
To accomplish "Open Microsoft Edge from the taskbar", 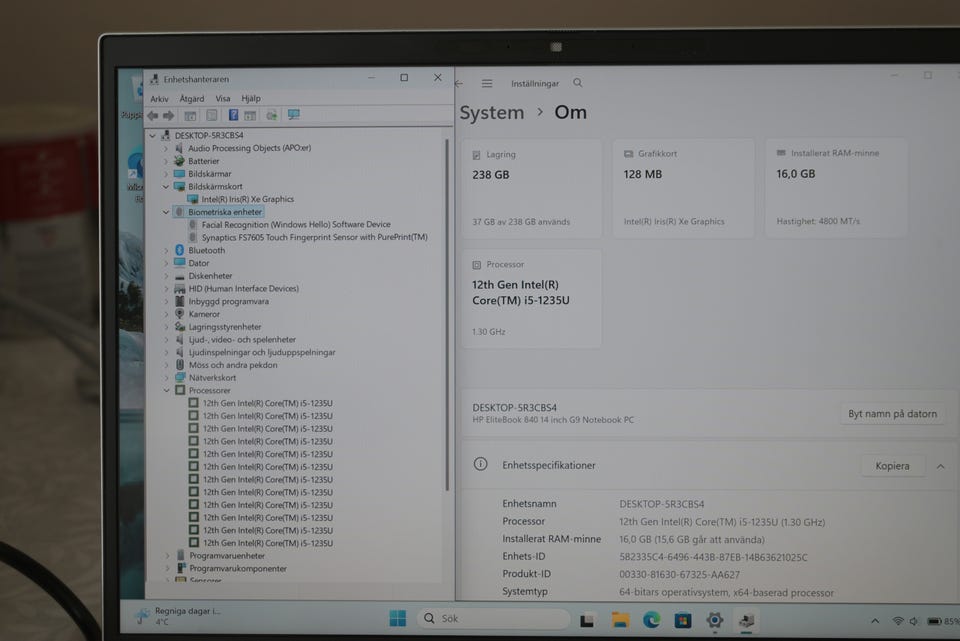I will click(652, 620).
